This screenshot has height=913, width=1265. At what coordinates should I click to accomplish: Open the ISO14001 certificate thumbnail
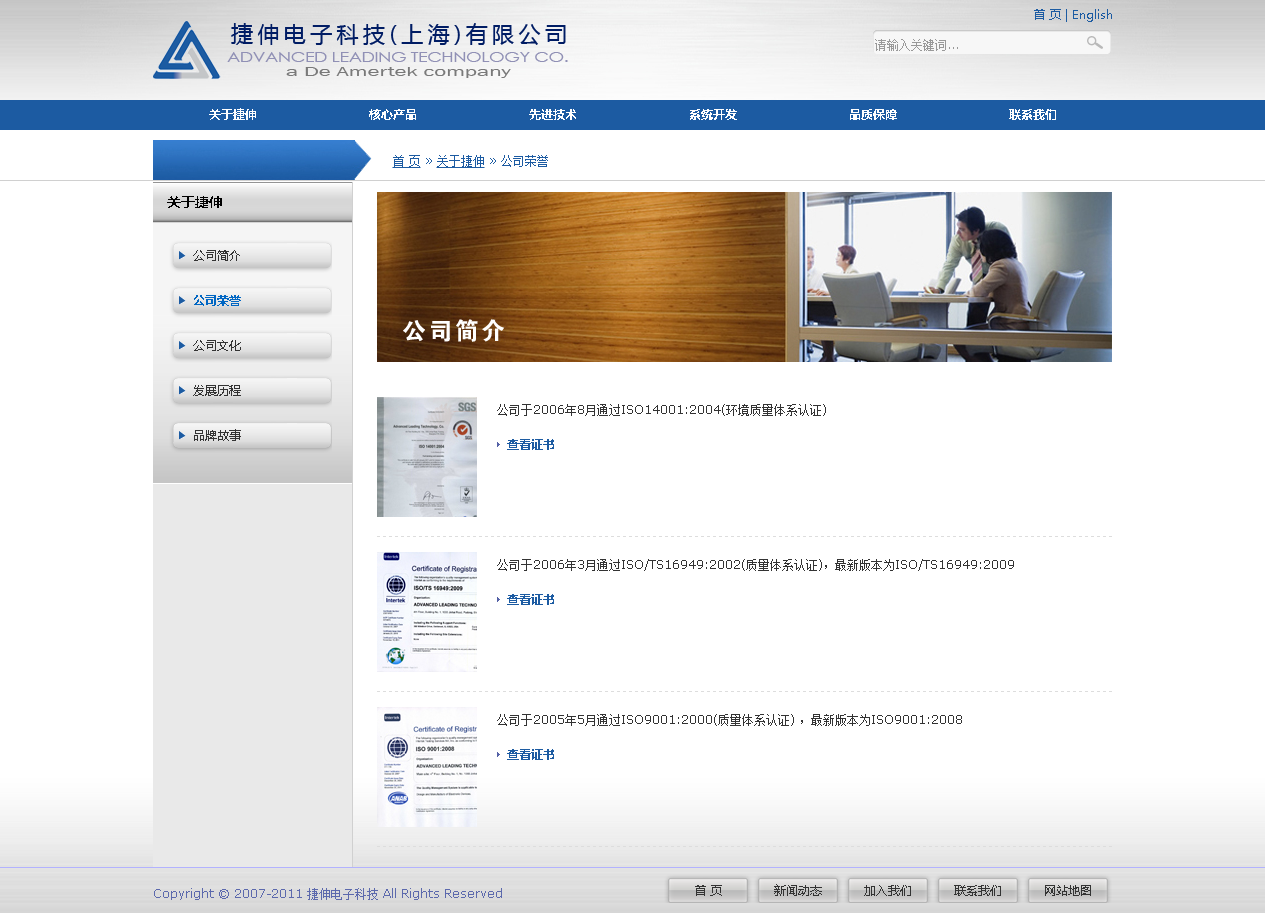click(427, 457)
